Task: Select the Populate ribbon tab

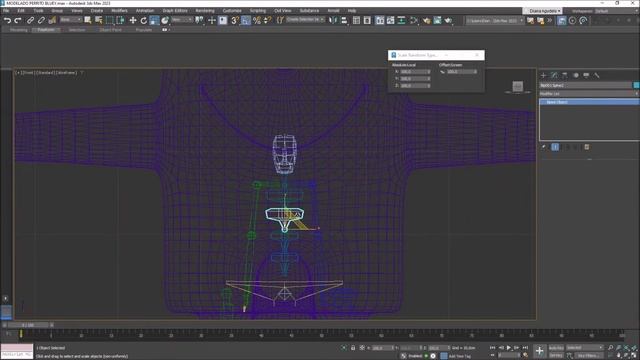Action: pyautogui.click(x=144, y=30)
